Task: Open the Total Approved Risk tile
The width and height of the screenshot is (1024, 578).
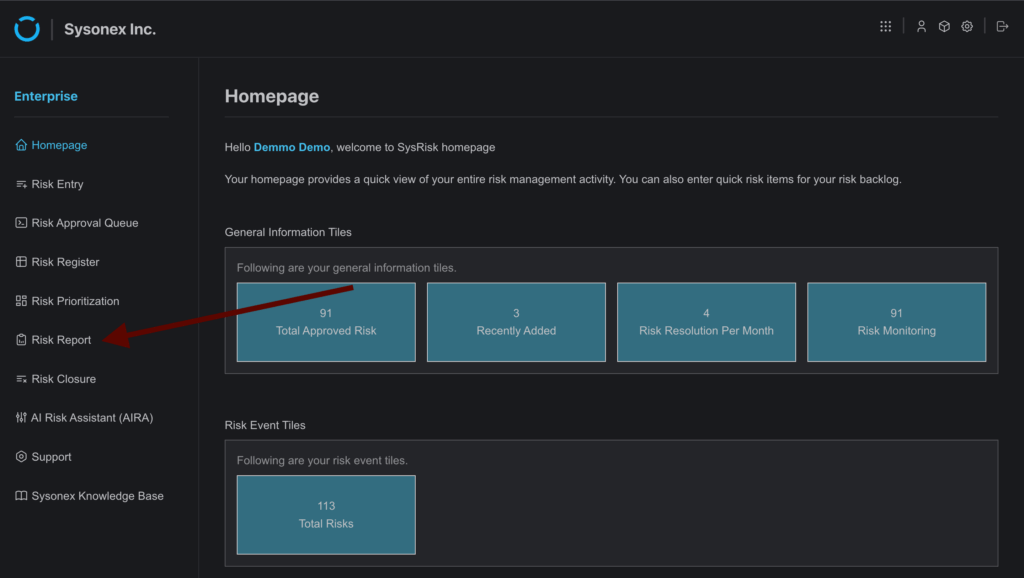Action: point(326,322)
